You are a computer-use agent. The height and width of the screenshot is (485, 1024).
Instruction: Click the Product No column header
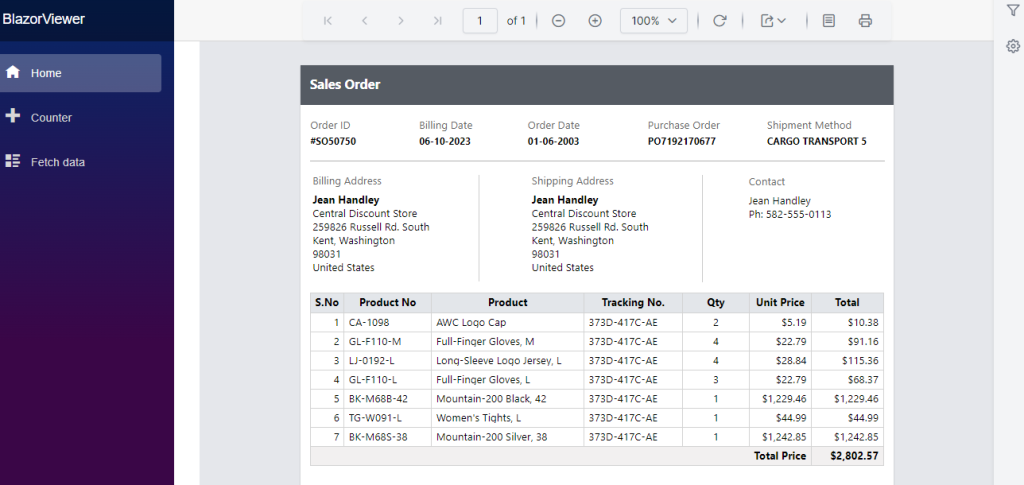[387, 303]
